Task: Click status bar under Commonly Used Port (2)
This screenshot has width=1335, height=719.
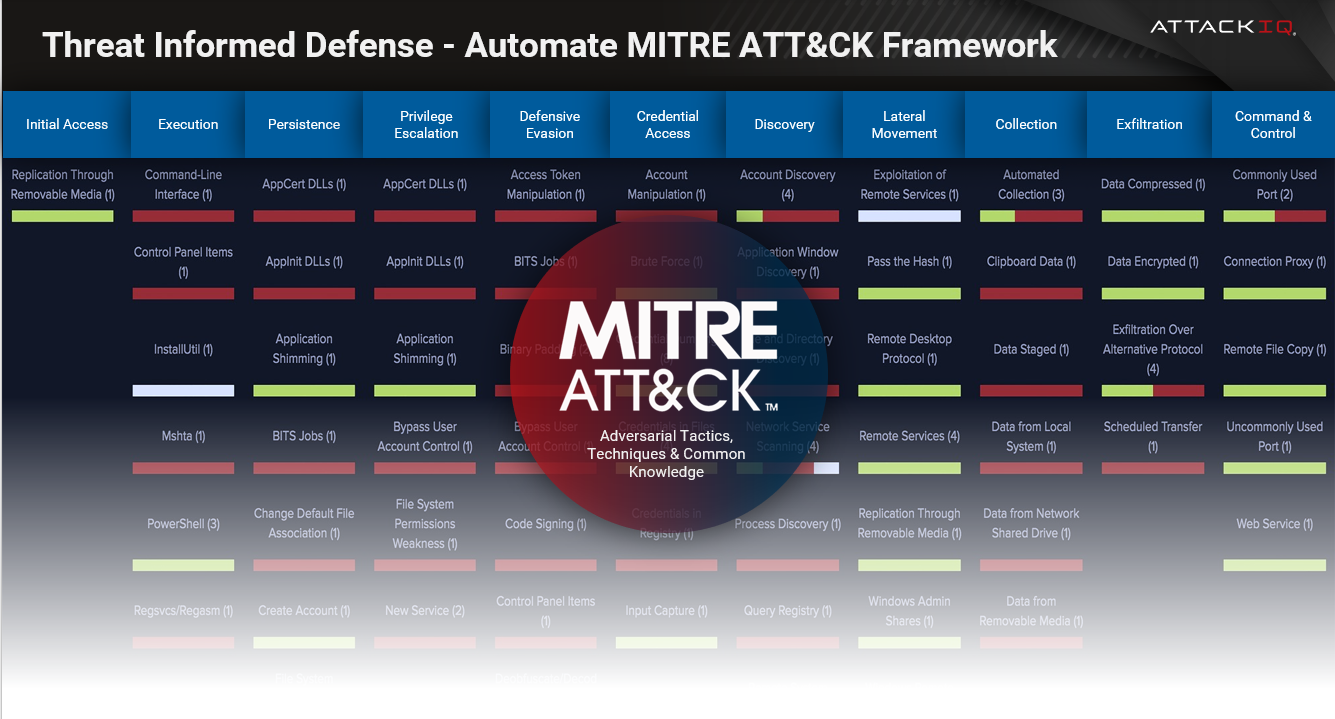Action: click(1275, 216)
